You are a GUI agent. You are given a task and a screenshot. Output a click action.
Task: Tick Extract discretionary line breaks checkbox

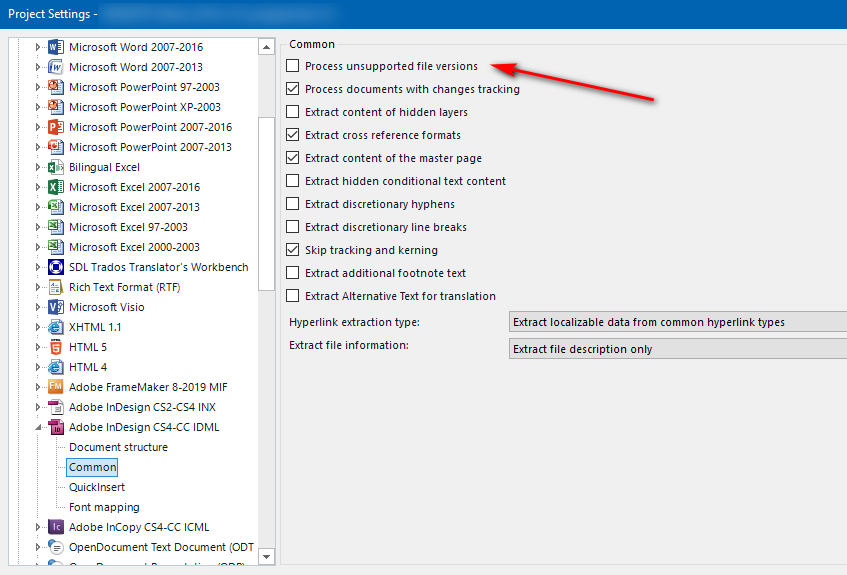pyautogui.click(x=292, y=226)
